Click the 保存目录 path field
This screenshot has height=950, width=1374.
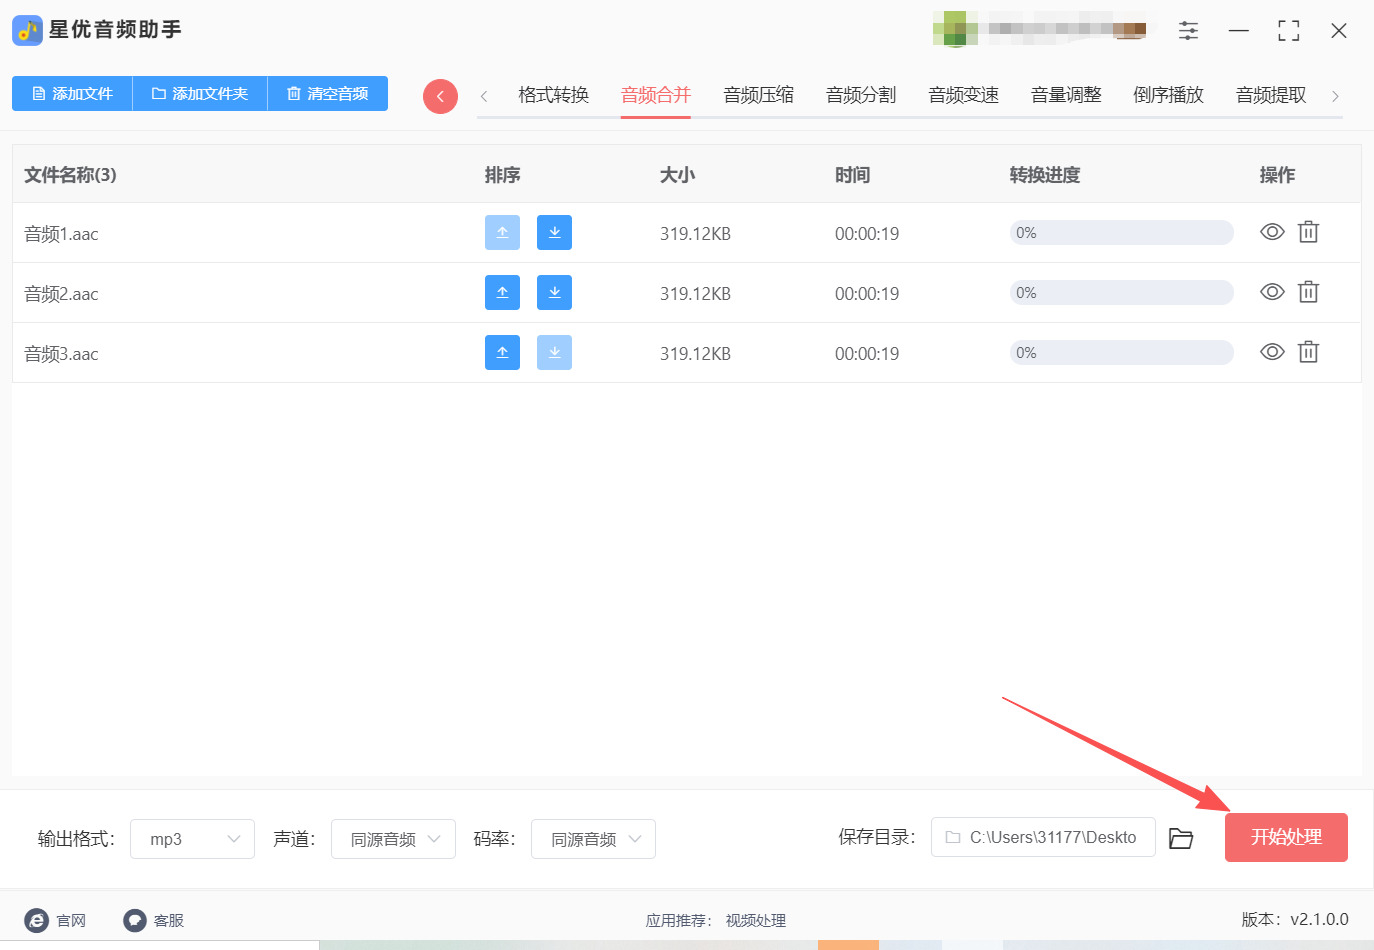pyautogui.click(x=1043, y=837)
